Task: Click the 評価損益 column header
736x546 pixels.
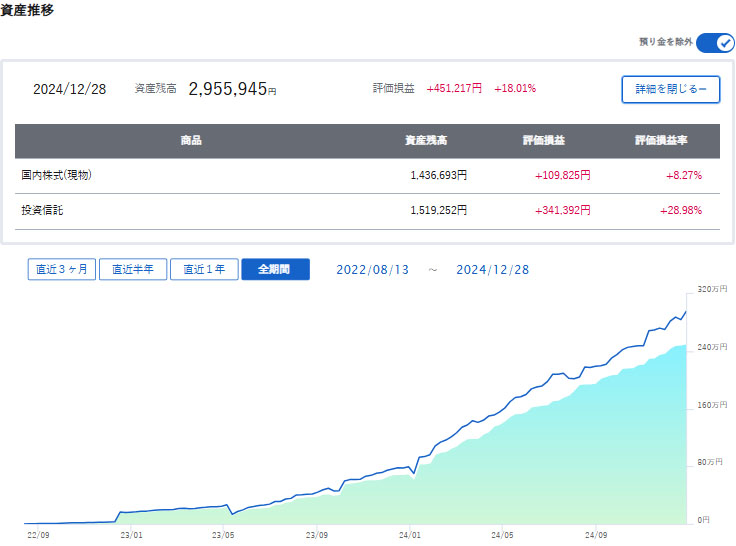Action: (x=544, y=141)
